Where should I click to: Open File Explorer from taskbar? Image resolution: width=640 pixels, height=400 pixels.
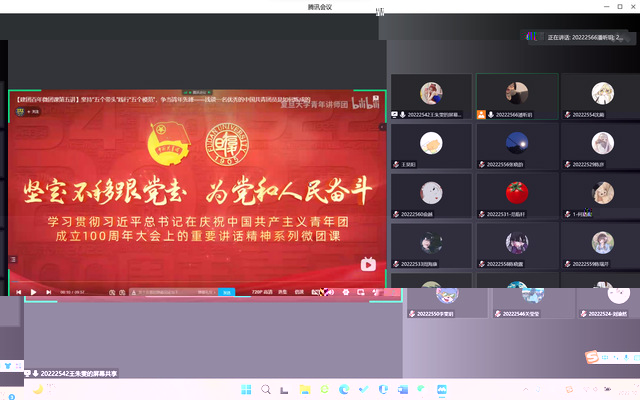pyautogui.click(x=304, y=389)
